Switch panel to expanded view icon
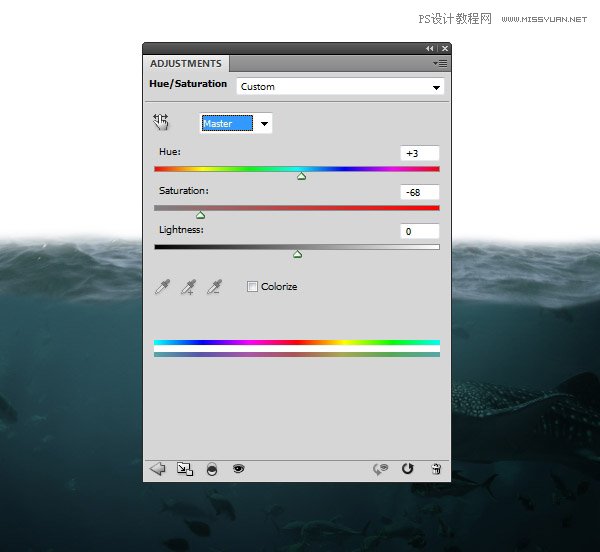Image resolution: width=600 pixels, height=552 pixels. click(x=184, y=468)
